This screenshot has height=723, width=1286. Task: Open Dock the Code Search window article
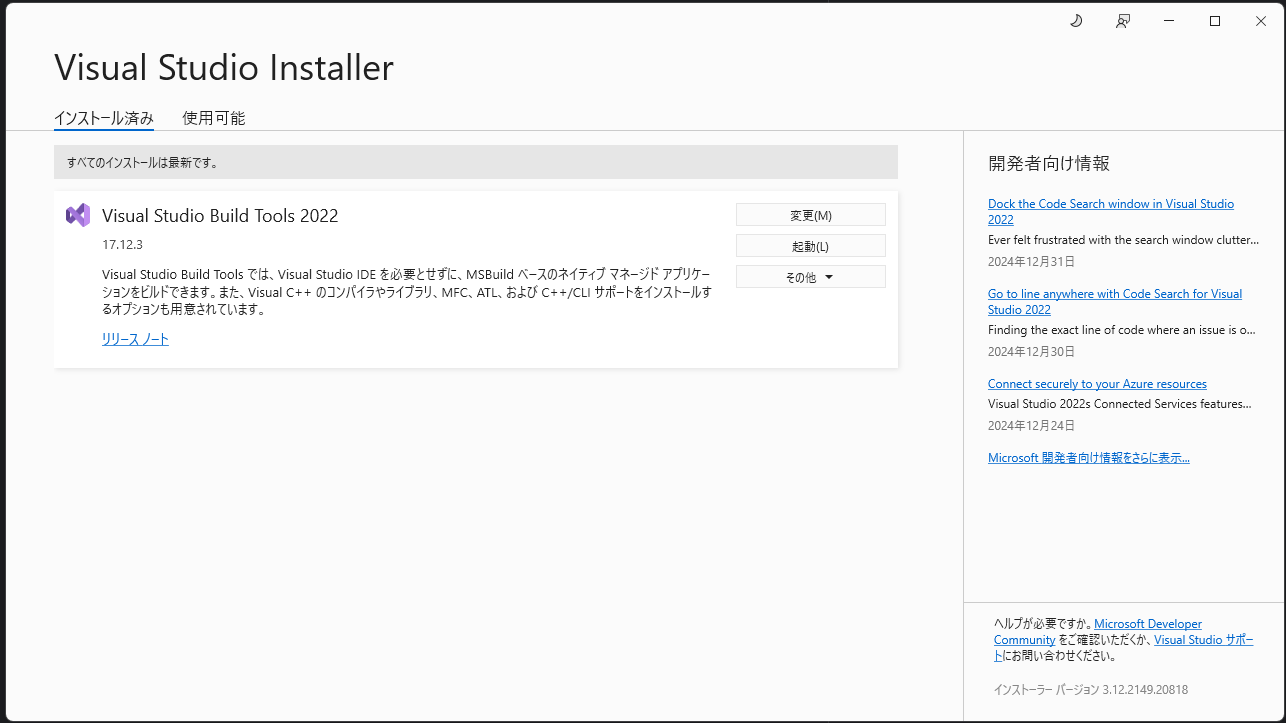coord(1111,211)
